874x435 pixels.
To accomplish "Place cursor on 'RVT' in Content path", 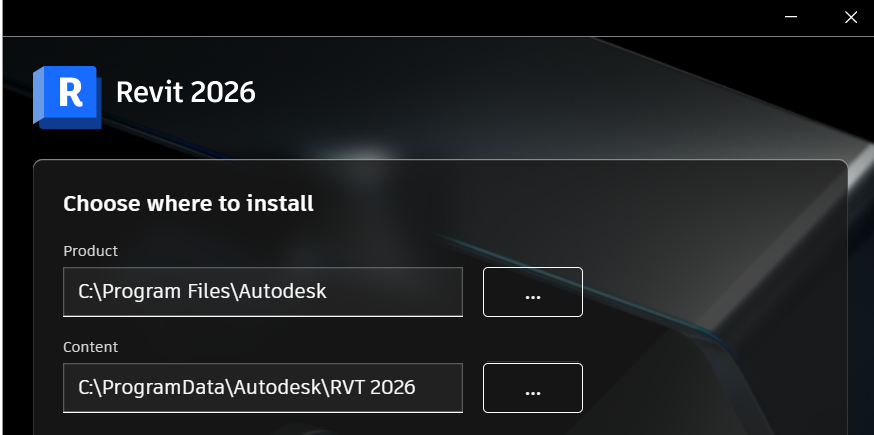I will pyautogui.click(x=347, y=387).
